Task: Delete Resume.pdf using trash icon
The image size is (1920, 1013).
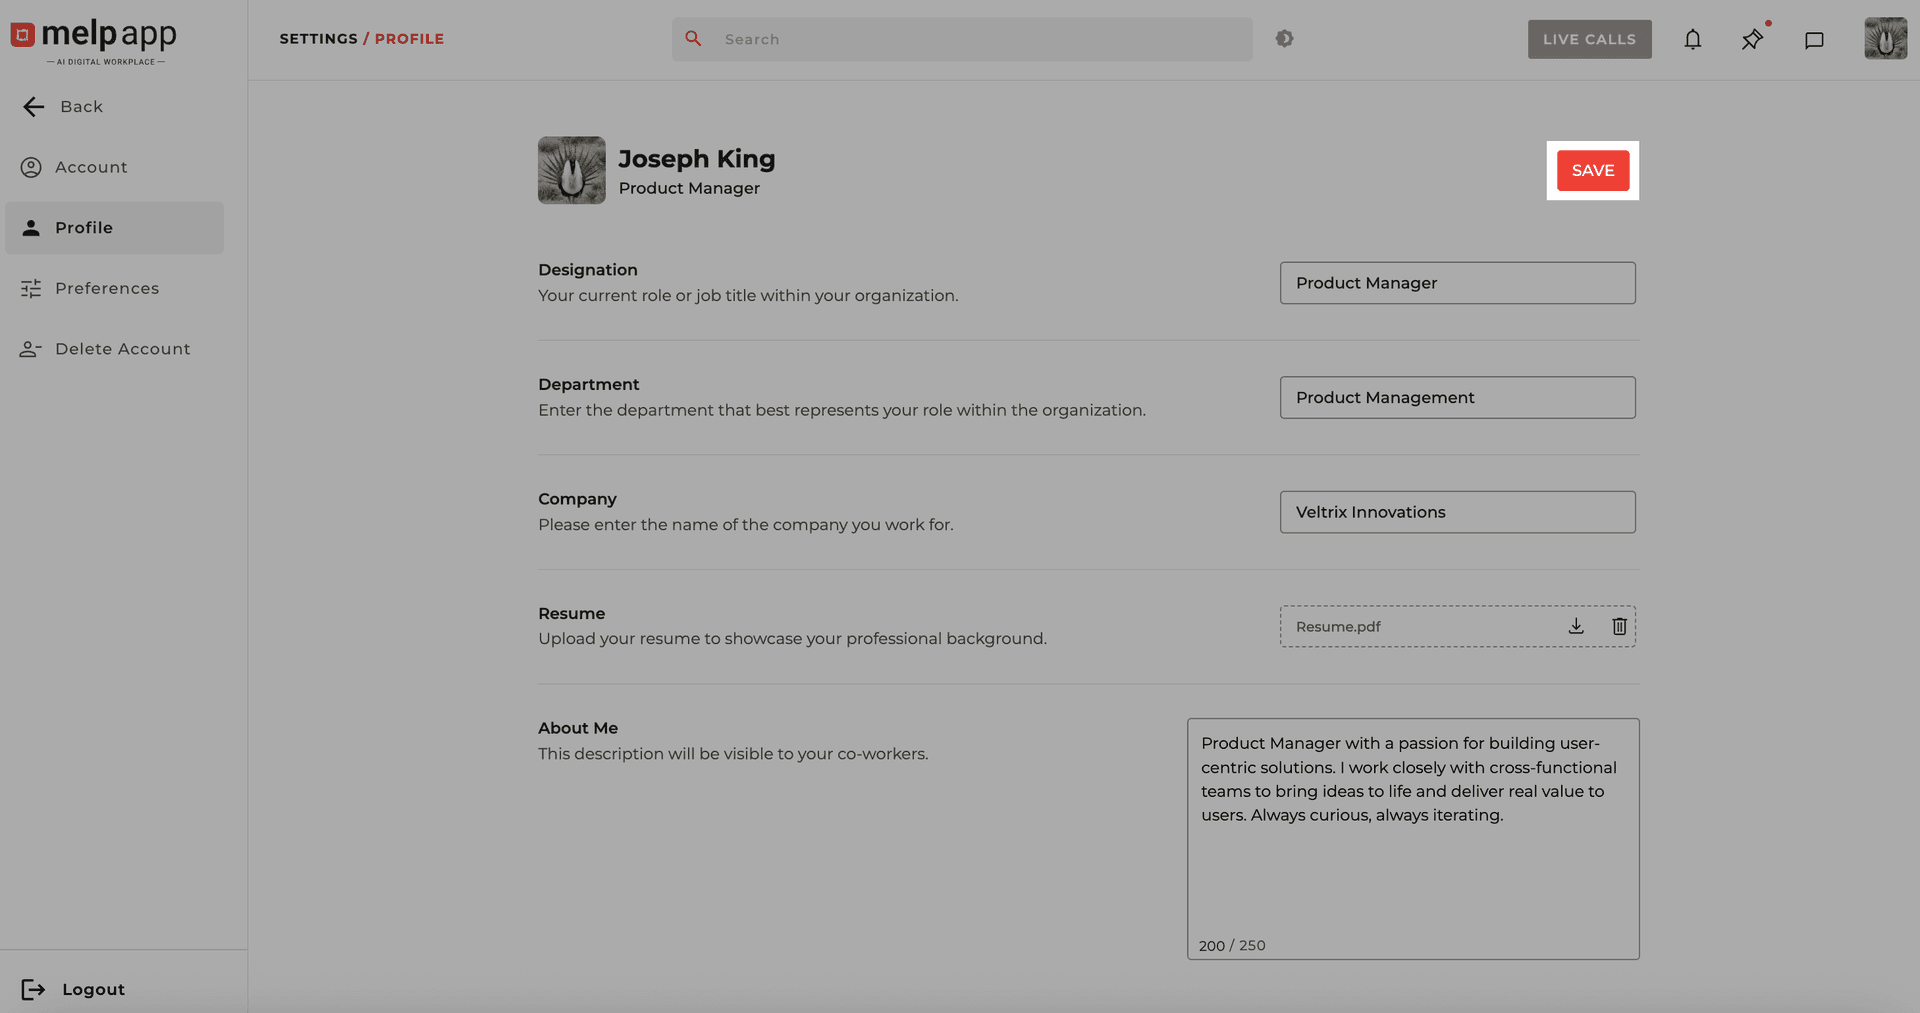Action: tap(1619, 626)
